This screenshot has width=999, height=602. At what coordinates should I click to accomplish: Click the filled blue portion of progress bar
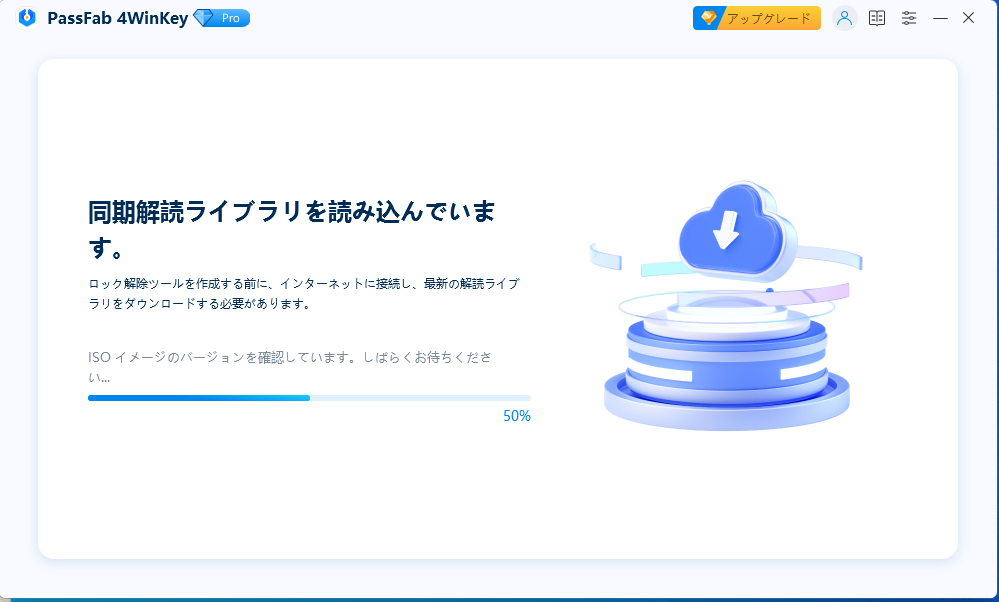[198, 398]
